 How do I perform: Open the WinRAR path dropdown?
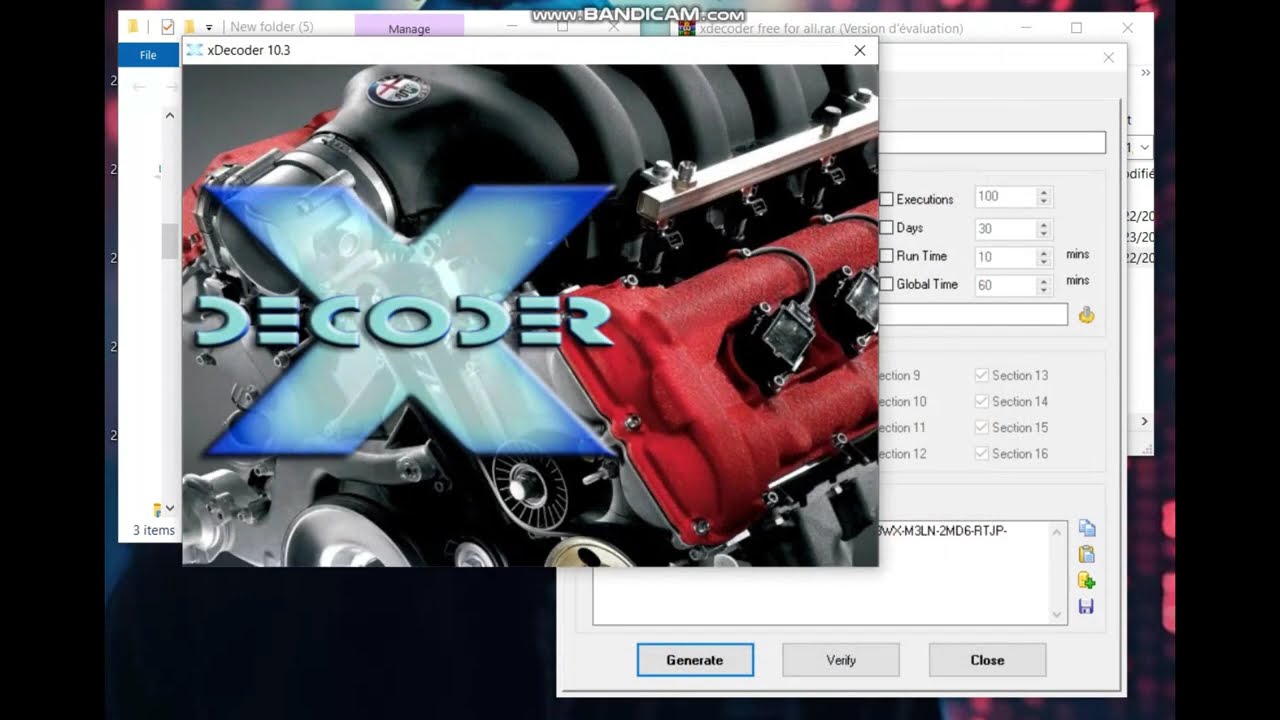(x=1144, y=147)
